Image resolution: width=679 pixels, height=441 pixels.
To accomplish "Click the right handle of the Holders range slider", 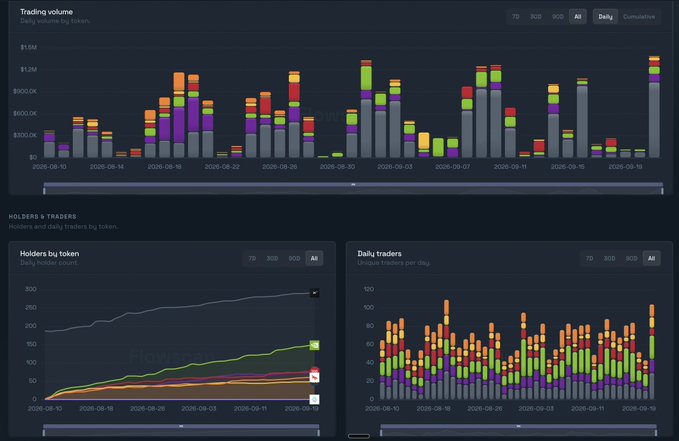I will [x=319, y=432].
